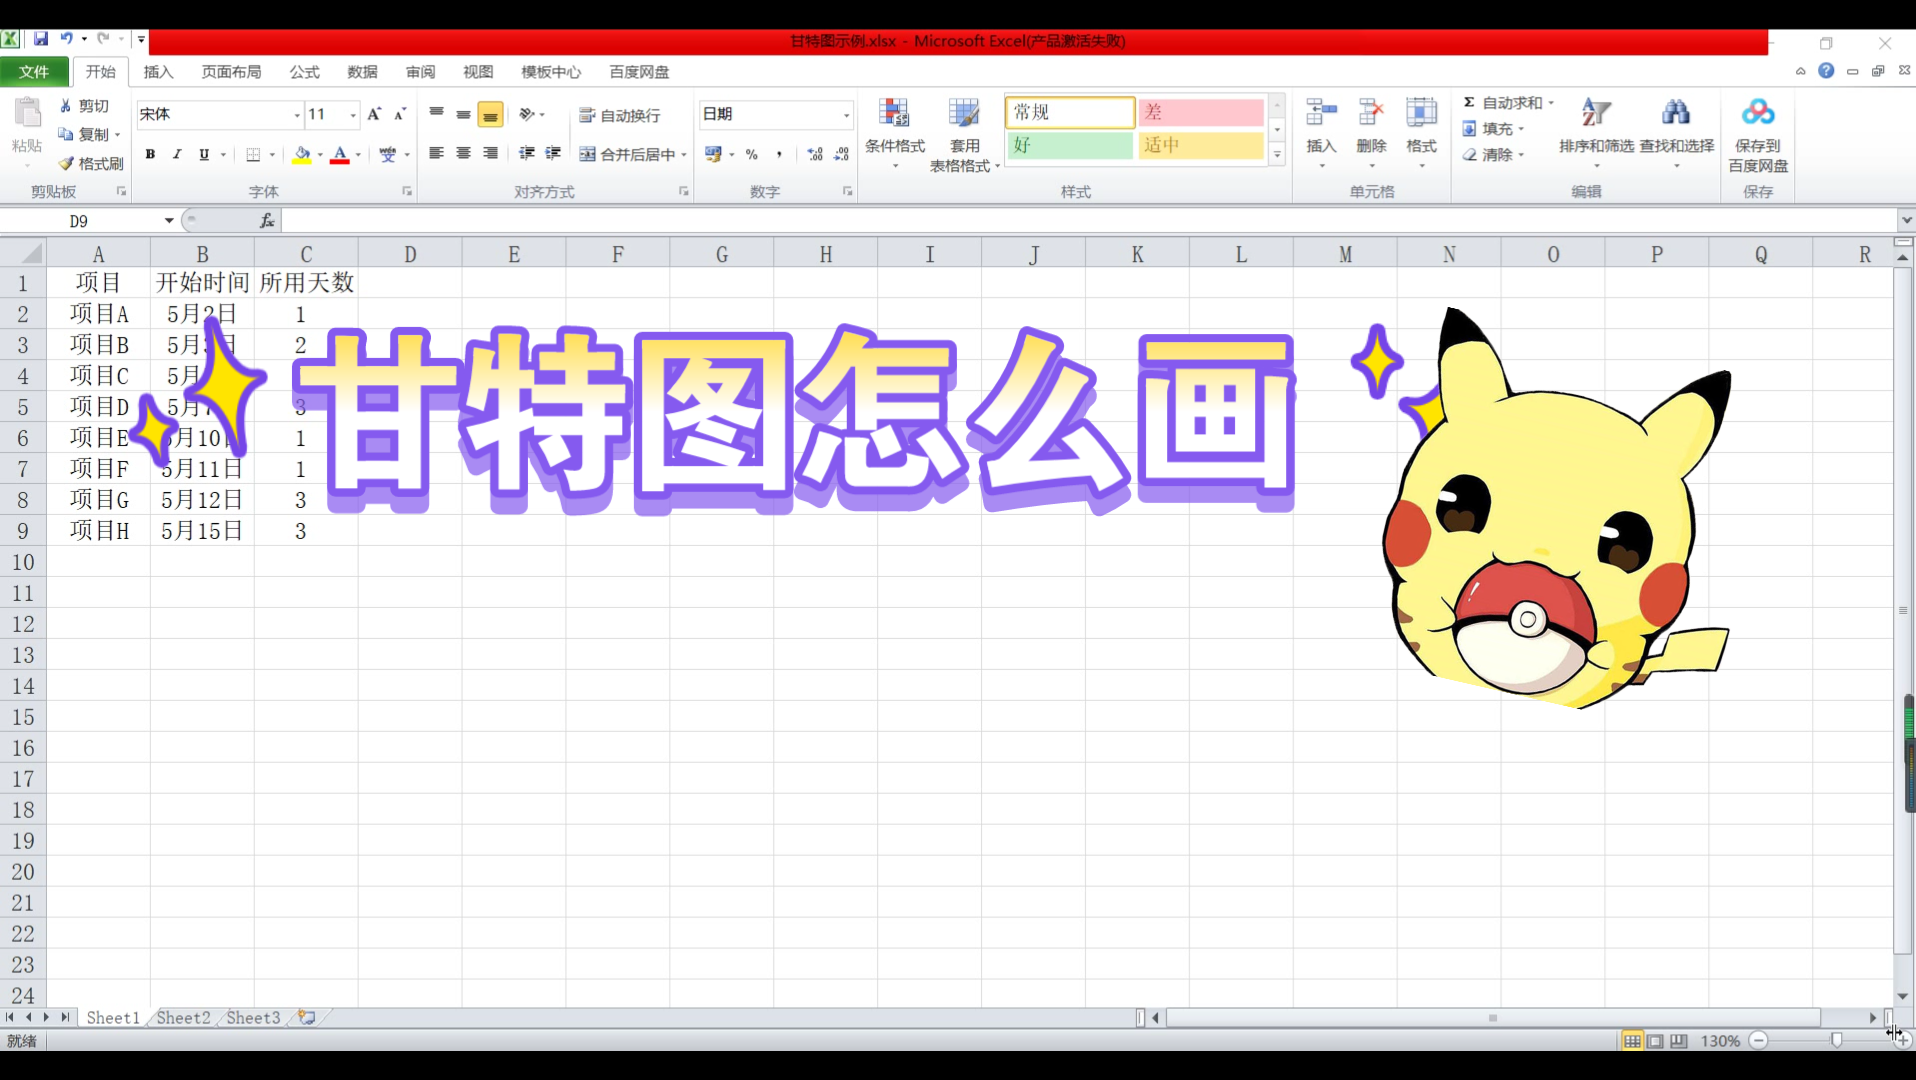This screenshot has width=1916, height=1080.
Task: Increase font size with the large A icon
Action: [x=374, y=114]
